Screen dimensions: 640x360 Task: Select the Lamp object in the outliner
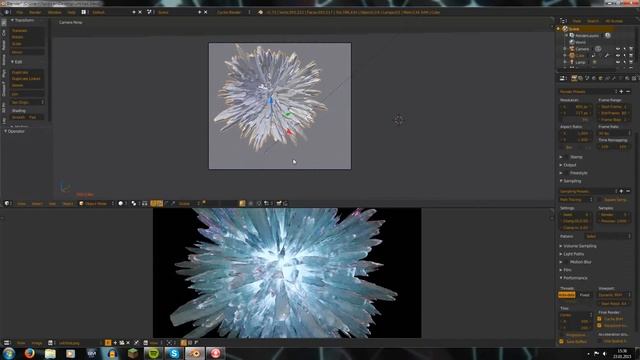point(580,62)
